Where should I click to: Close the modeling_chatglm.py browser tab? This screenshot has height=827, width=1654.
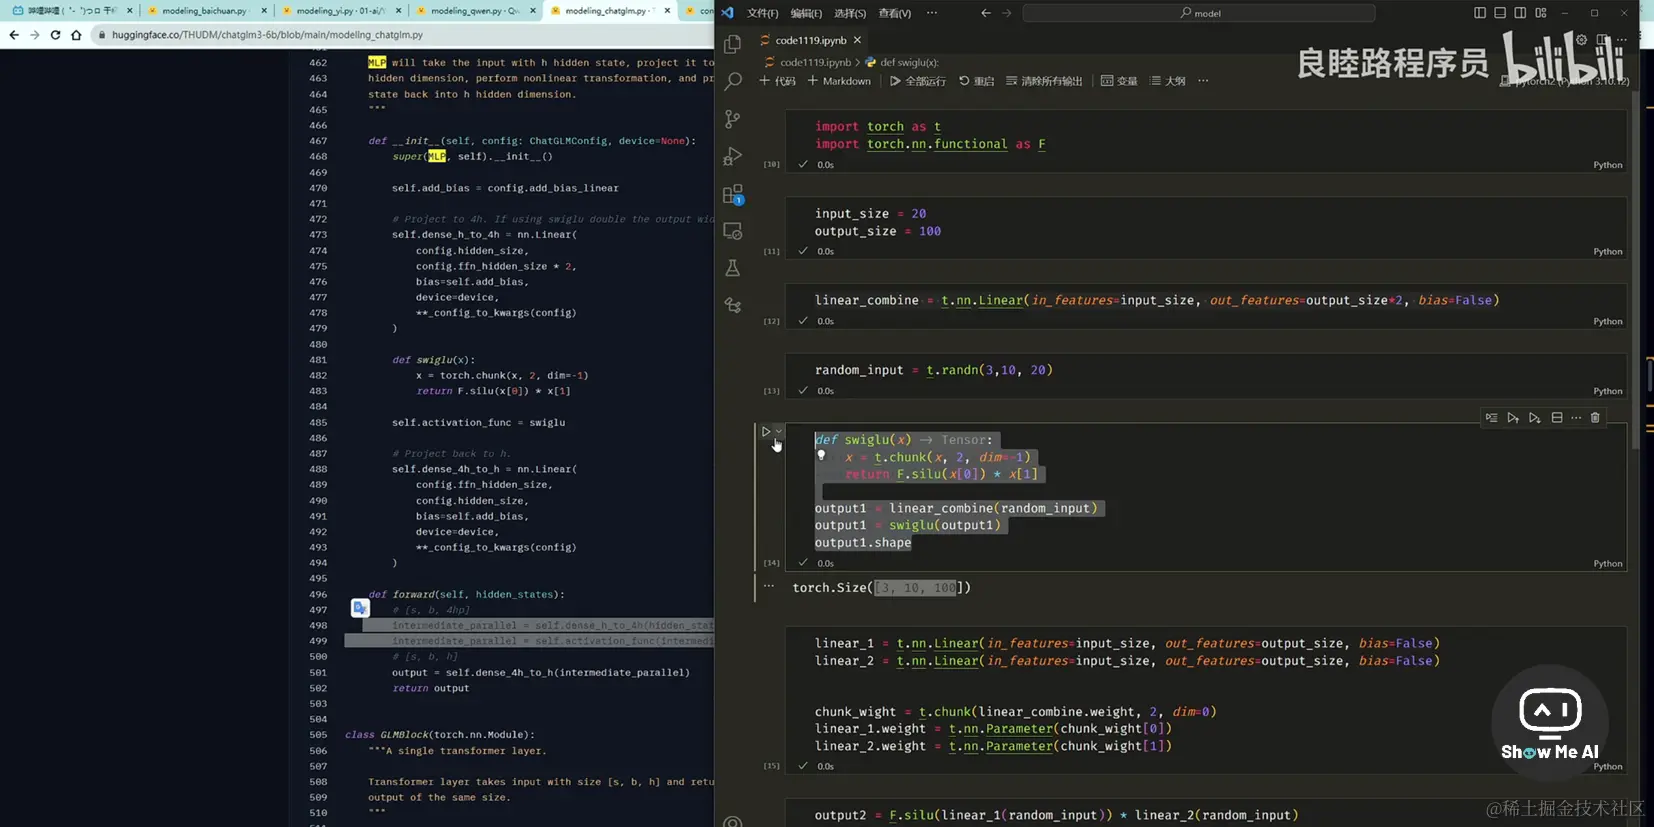click(665, 11)
